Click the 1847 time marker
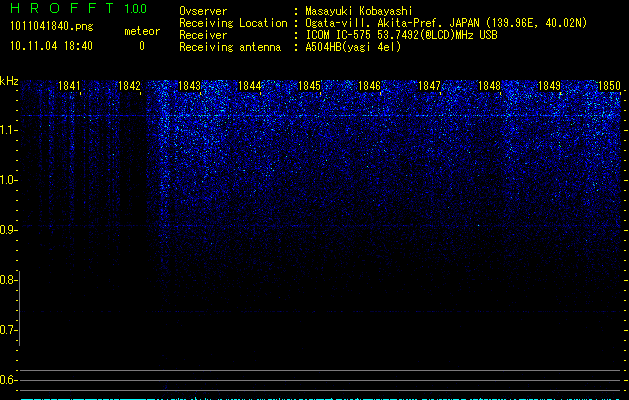This screenshot has height=400, width=629. pyautogui.click(x=429, y=86)
